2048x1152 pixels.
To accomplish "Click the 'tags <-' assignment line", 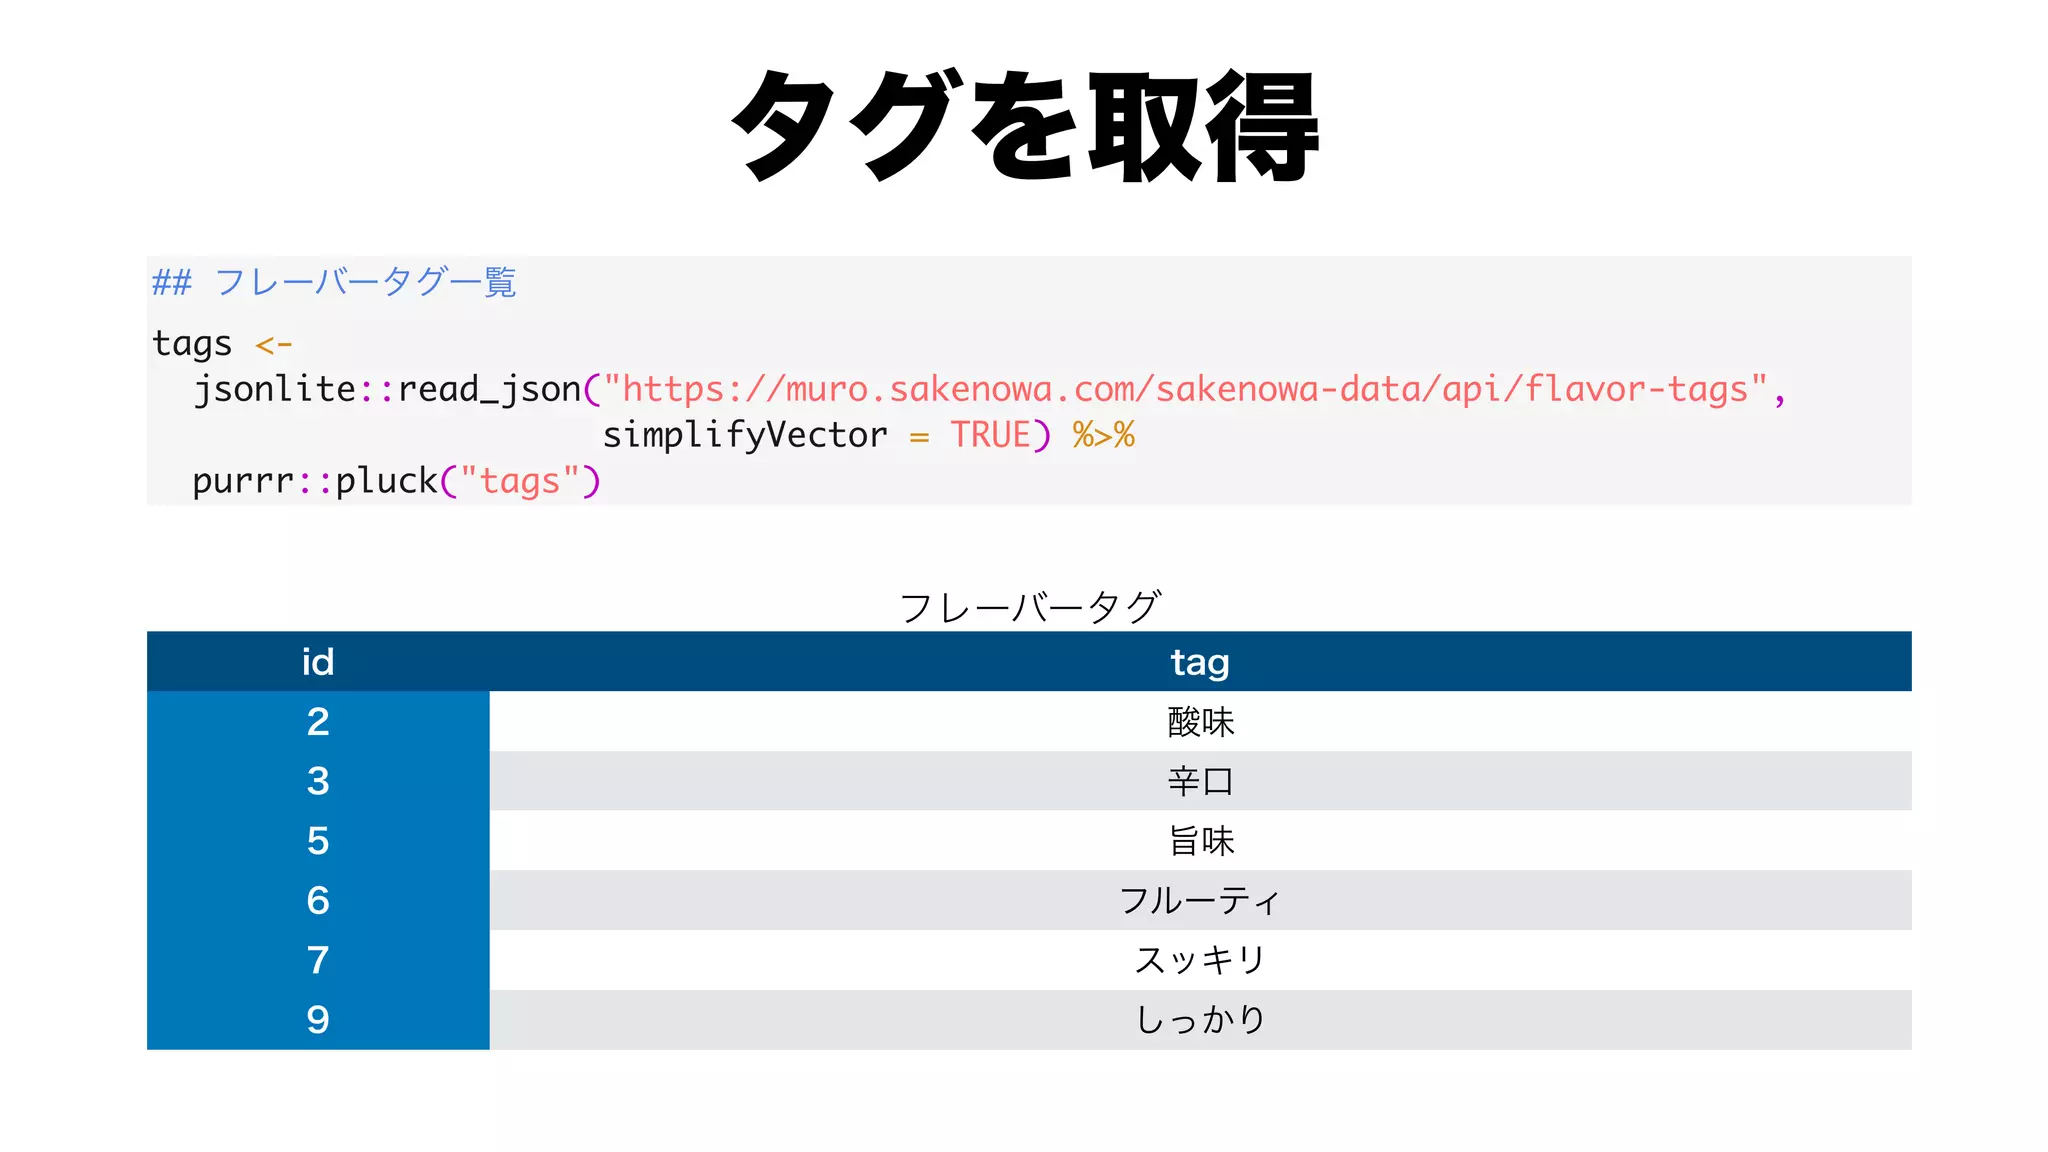I will [x=222, y=344].
